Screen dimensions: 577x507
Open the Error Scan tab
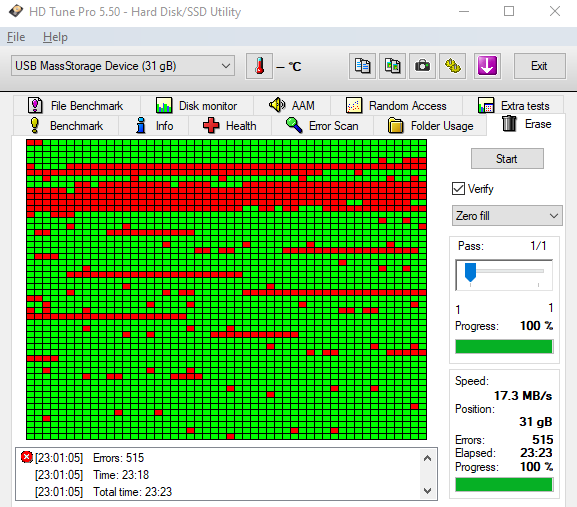tap(322, 125)
